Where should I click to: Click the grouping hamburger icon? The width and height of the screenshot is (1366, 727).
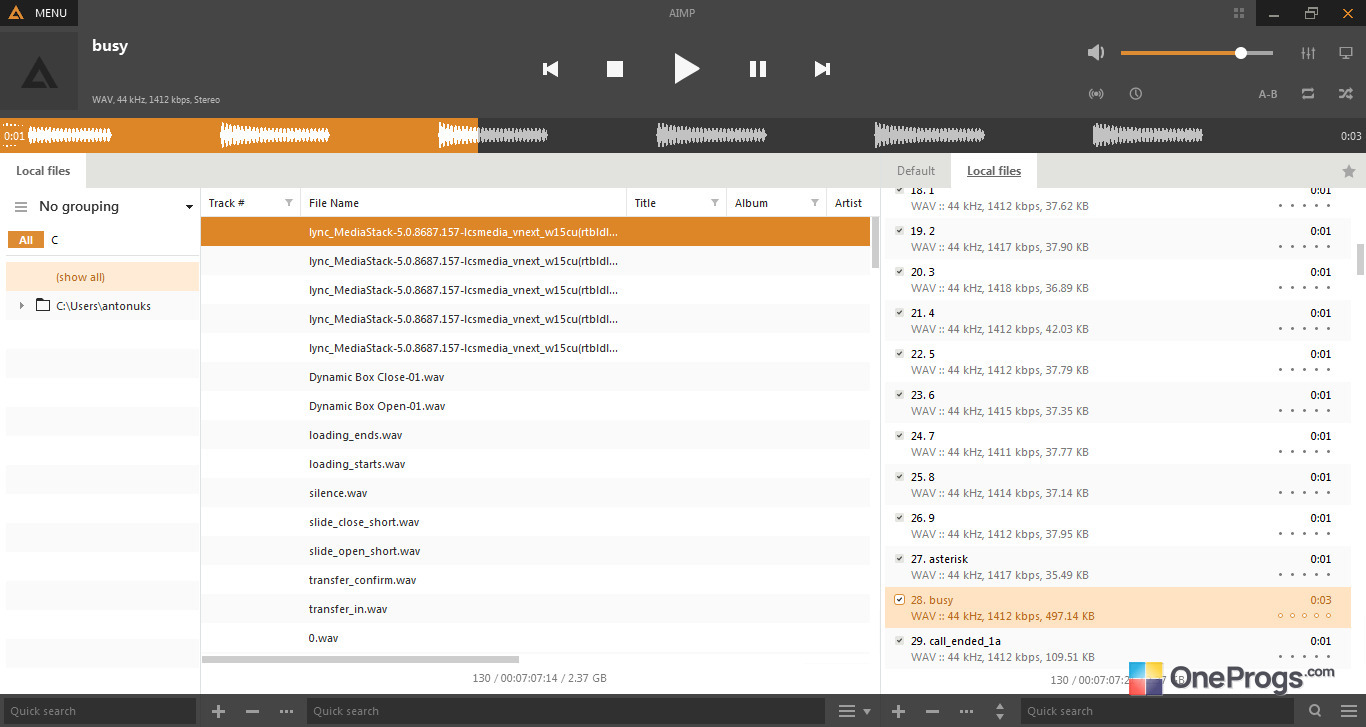click(x=21, y=207)
